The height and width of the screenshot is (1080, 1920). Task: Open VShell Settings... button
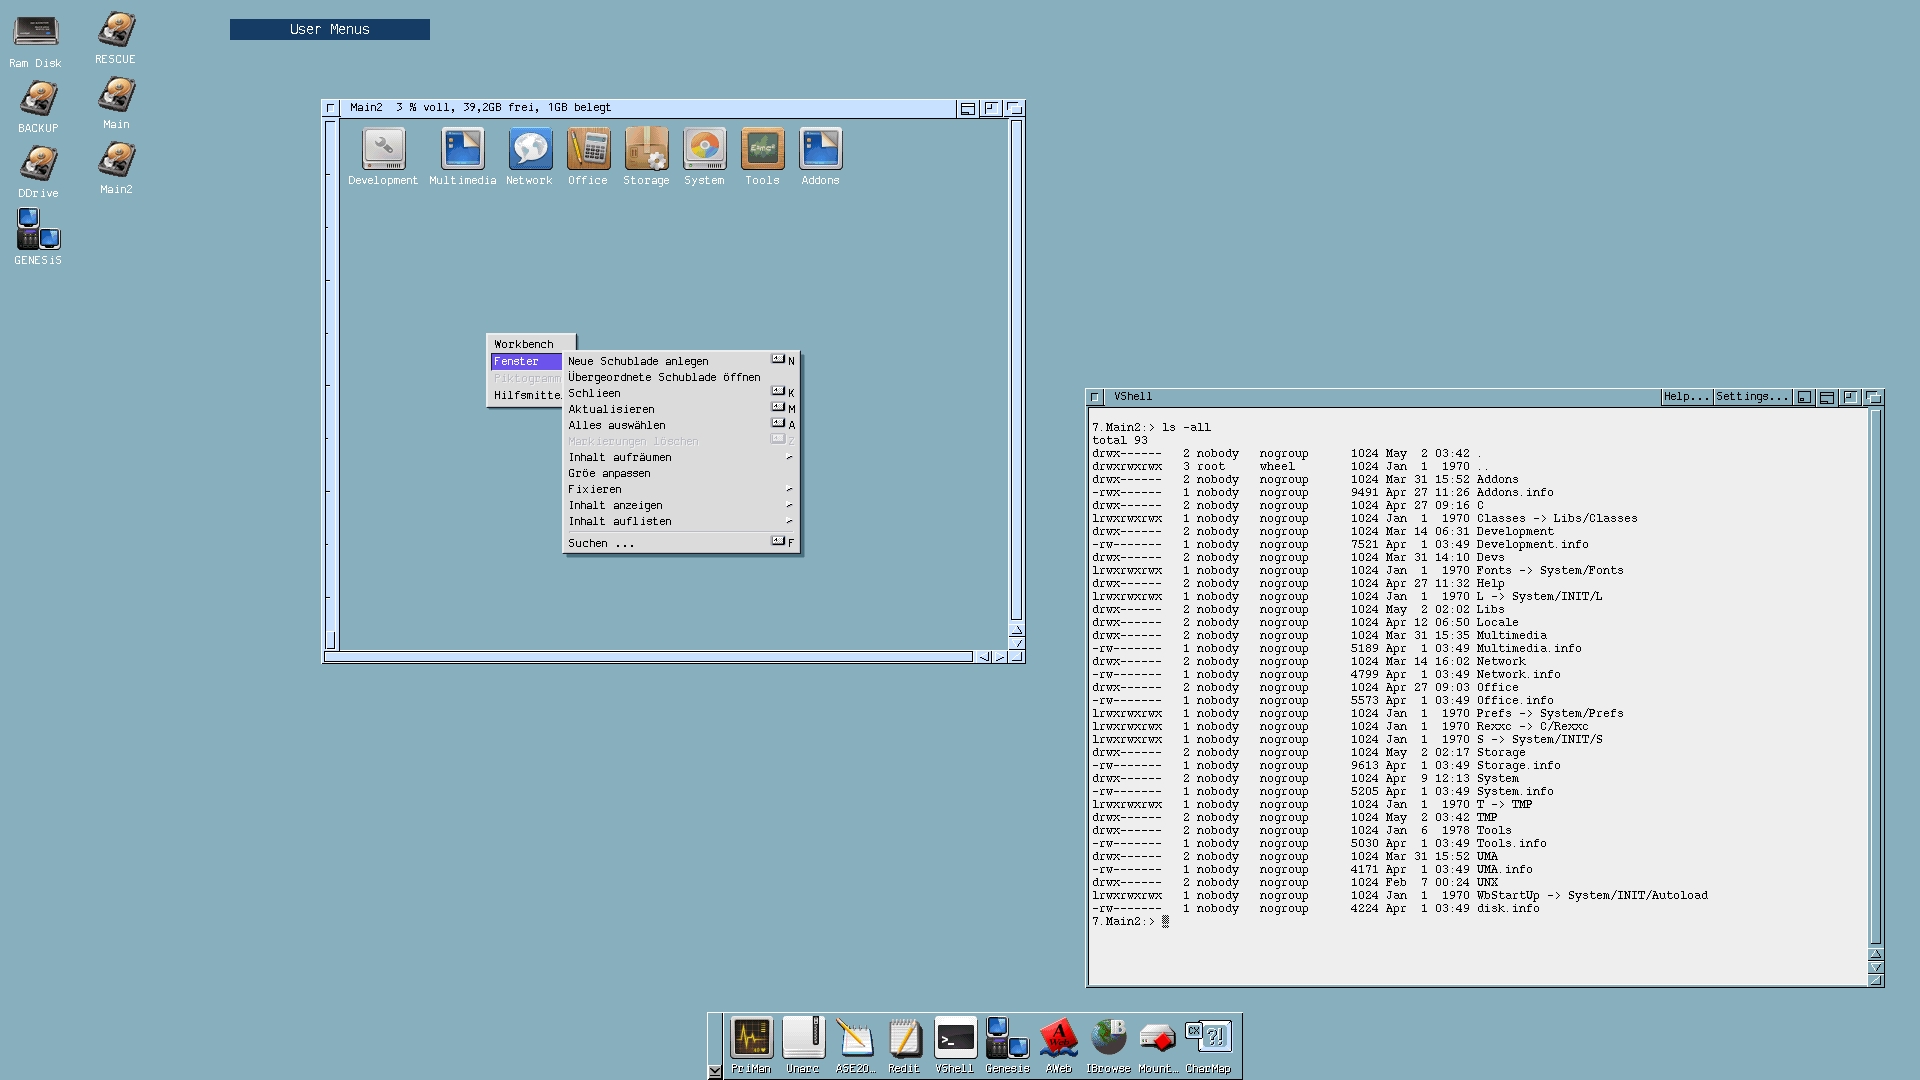pyautogui.click(x=1751, y=397)
